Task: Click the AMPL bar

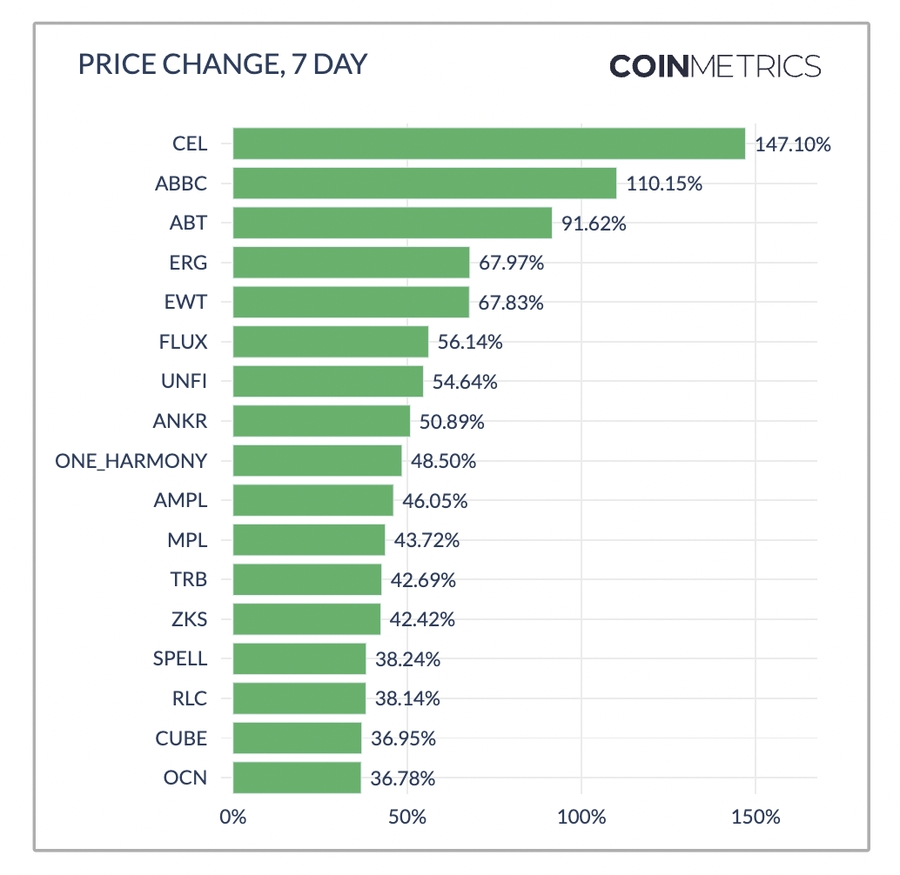Action: tap(313, 500)
